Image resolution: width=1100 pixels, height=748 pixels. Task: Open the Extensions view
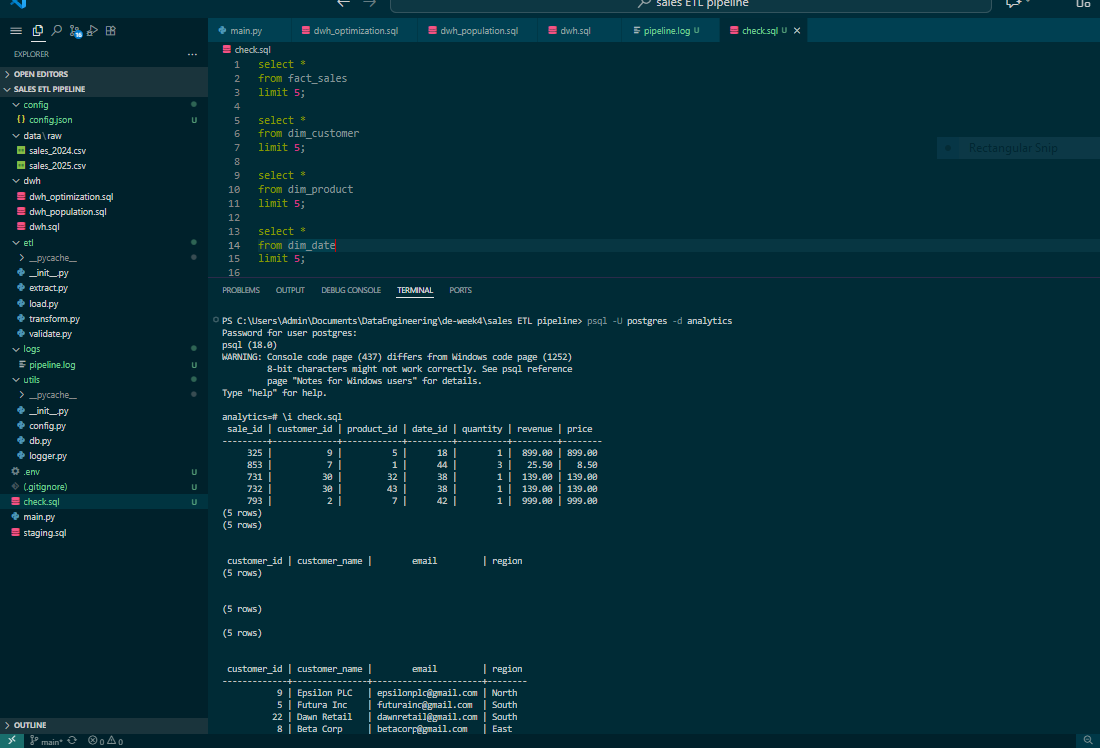(110, 31)
